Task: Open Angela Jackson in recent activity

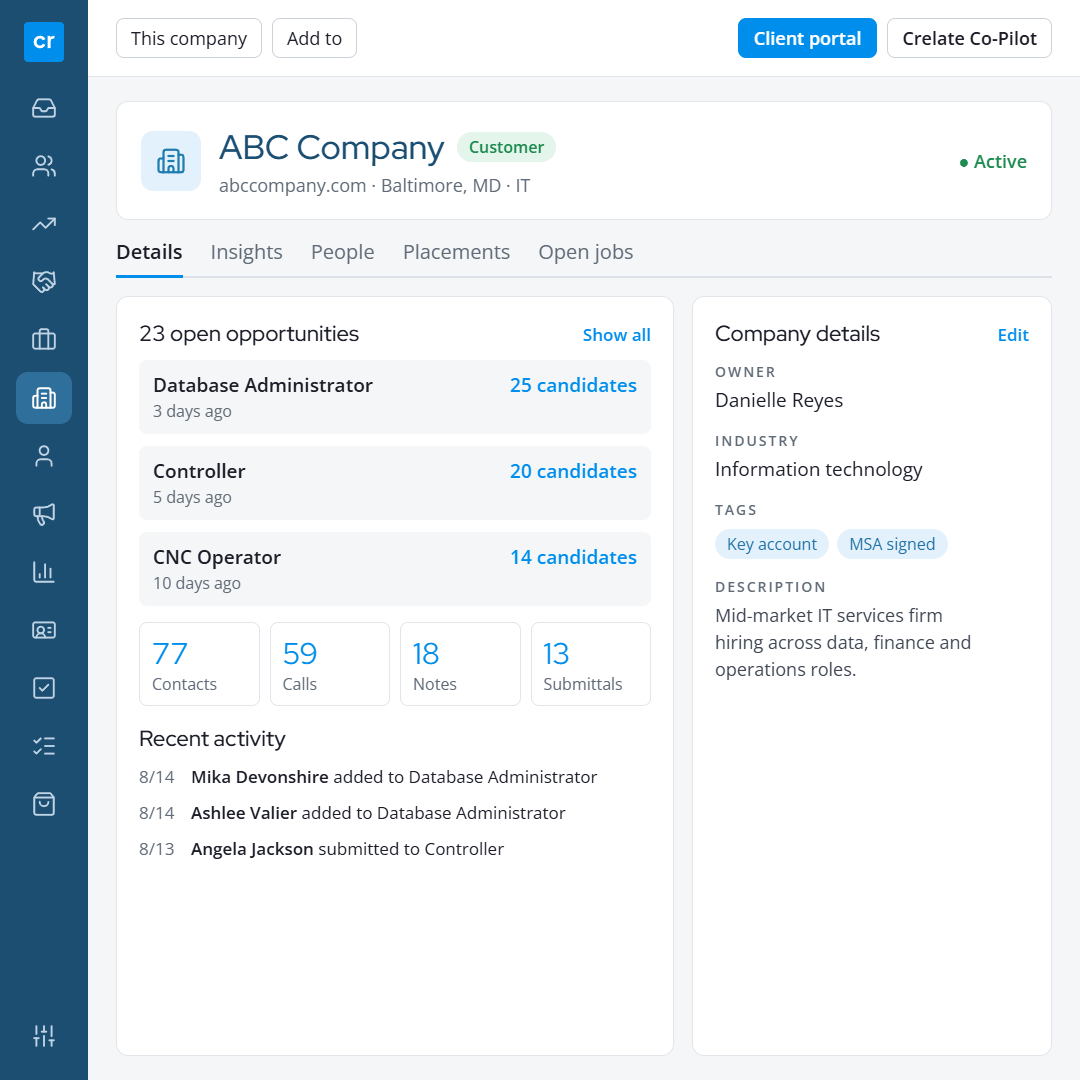Action: point(252,849)
